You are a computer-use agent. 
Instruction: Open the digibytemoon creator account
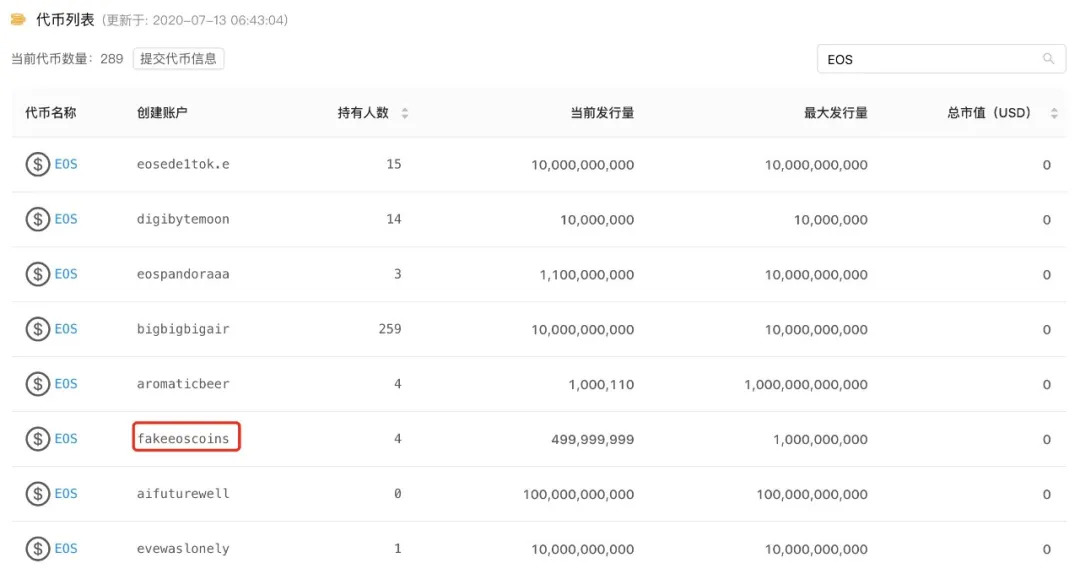coord(183,219)
